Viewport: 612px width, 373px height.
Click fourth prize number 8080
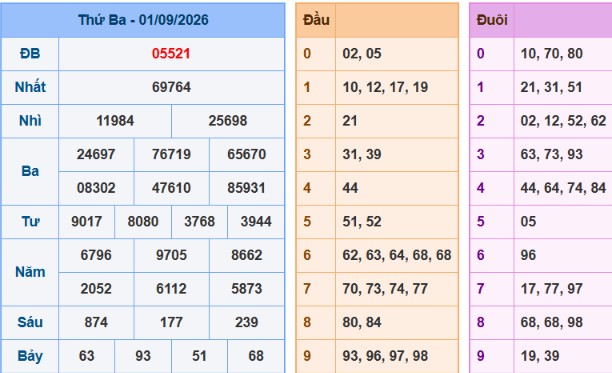pos(143,222)
